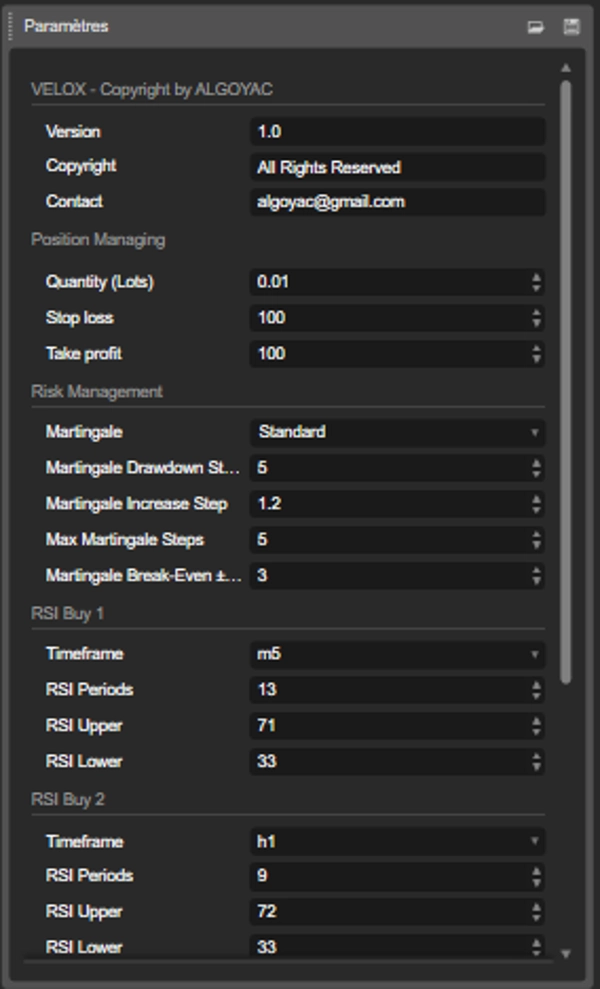Screen dimensions: 600x989
Task: Increase RSI Buy 1 RSI Periods value
Action: click(537, 685)
